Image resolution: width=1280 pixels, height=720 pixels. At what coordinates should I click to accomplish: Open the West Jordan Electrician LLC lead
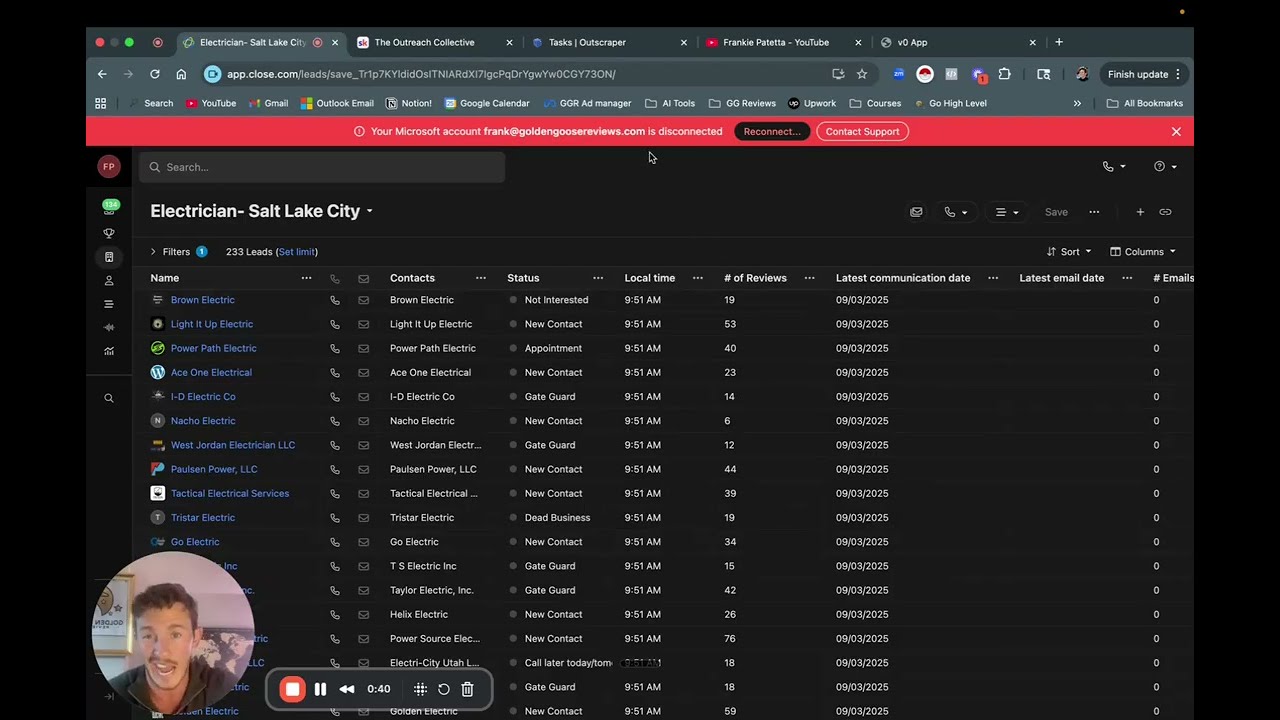pos(233,445)
